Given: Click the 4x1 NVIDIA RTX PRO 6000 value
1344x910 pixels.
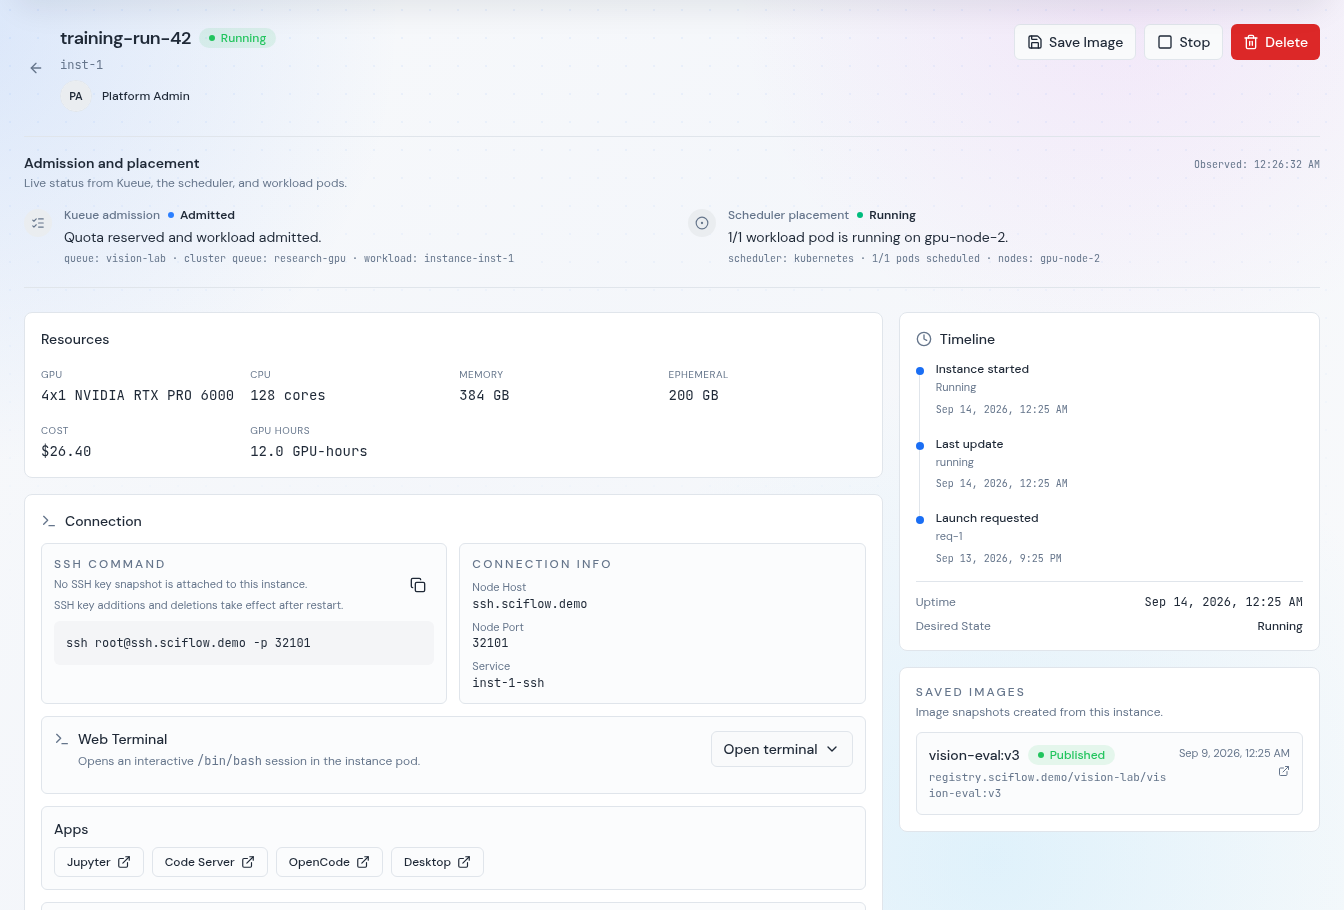Looking at the screenshot, I should pyautogui.click(x=137, y=395).
